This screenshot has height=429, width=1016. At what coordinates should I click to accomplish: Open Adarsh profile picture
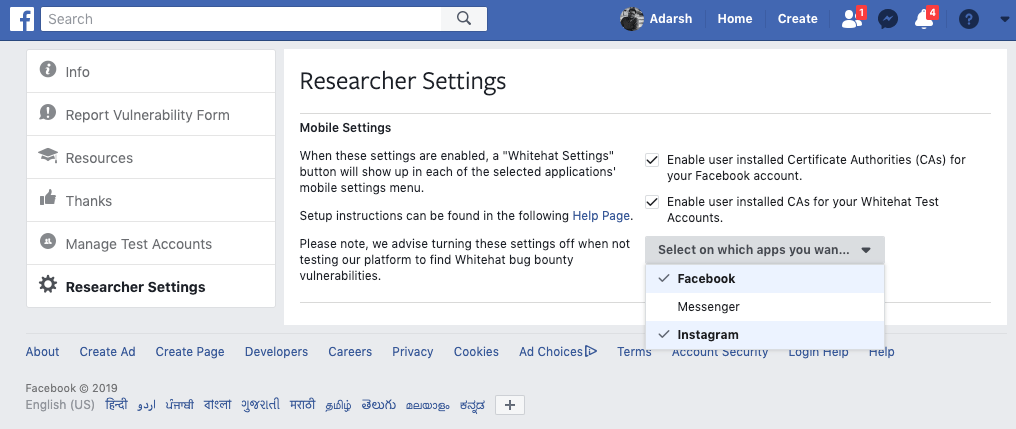coord(632,19)
